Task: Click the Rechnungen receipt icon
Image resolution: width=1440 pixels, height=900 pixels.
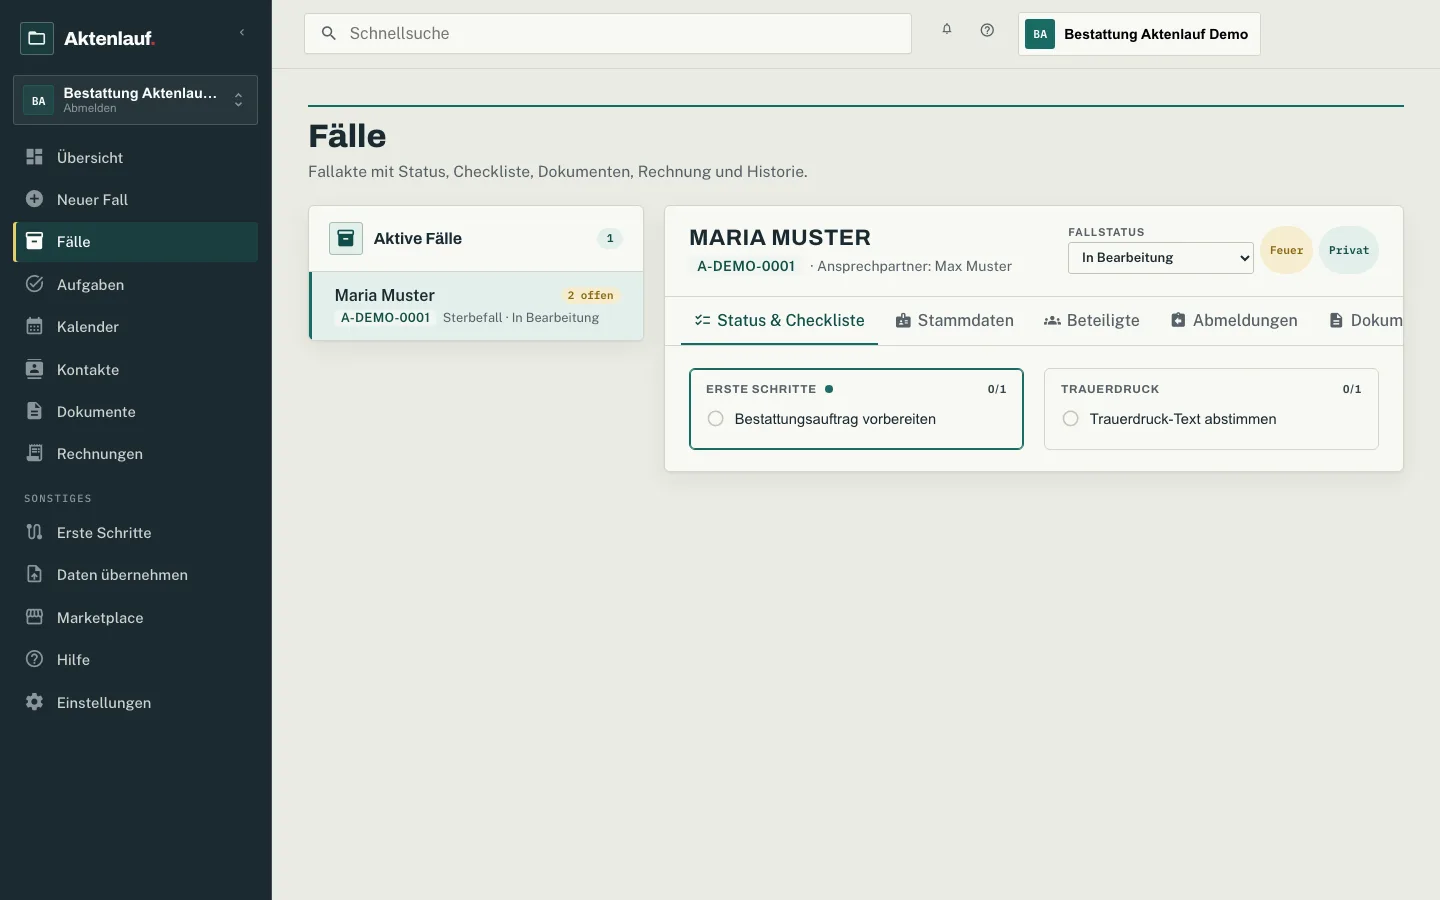Action: [34, 453]
